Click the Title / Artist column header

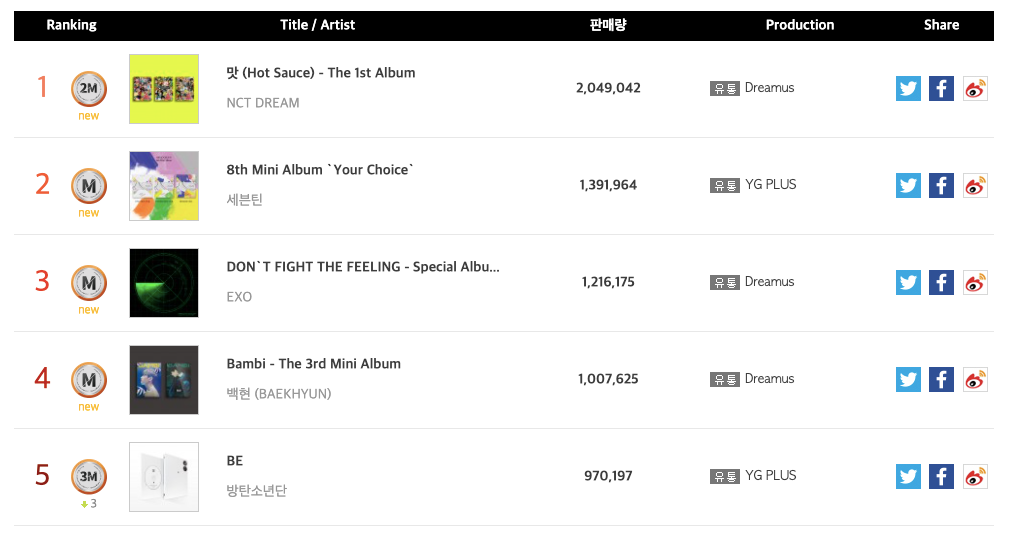(x=317, y=25)
